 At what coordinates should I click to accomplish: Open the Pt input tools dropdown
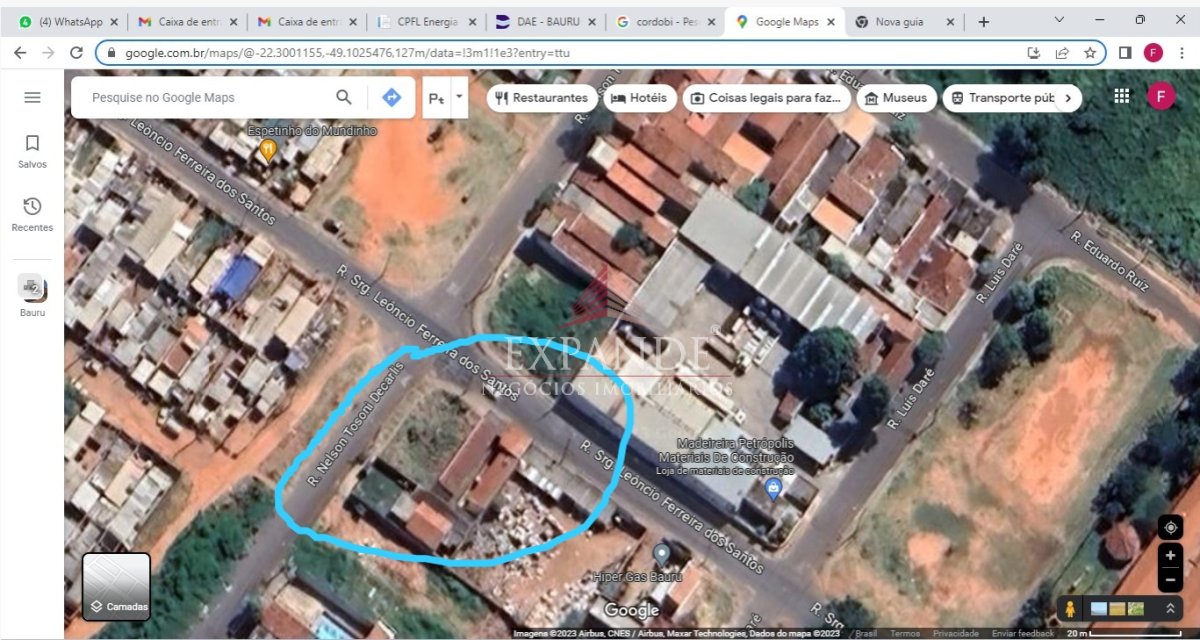click(459, 97)
